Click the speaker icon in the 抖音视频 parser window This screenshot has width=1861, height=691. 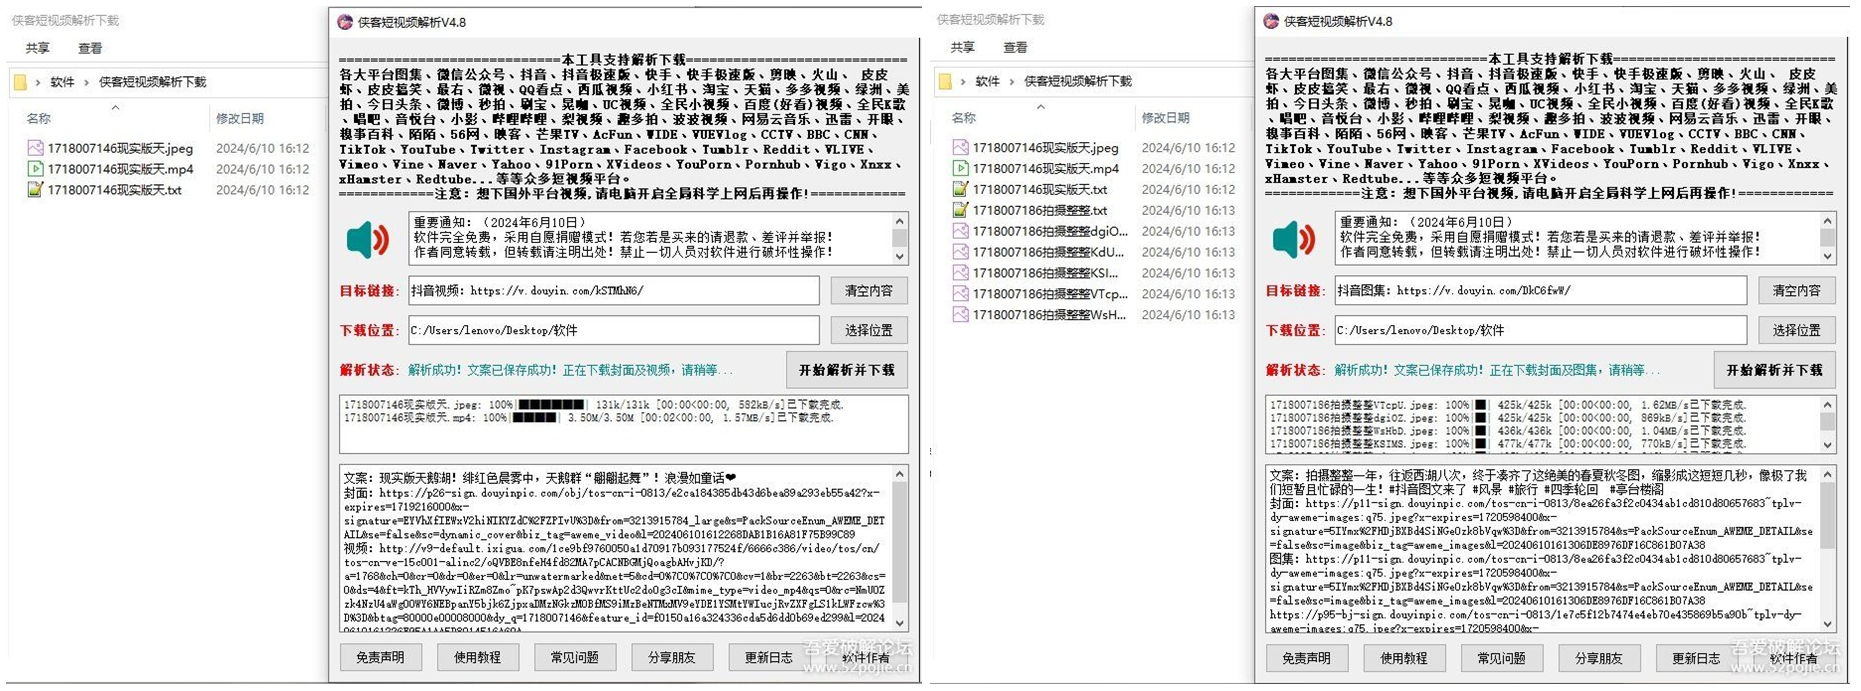367,239
